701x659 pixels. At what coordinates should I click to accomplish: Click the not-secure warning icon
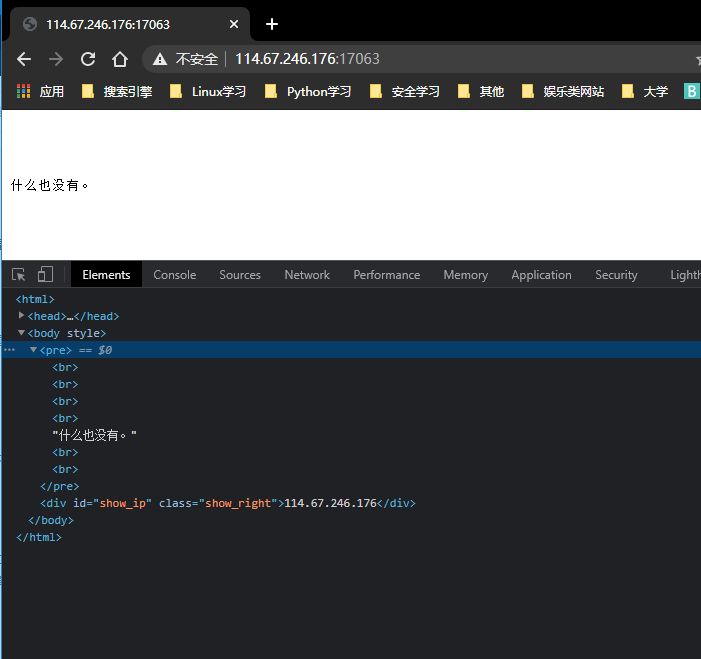tap(160, 59)
